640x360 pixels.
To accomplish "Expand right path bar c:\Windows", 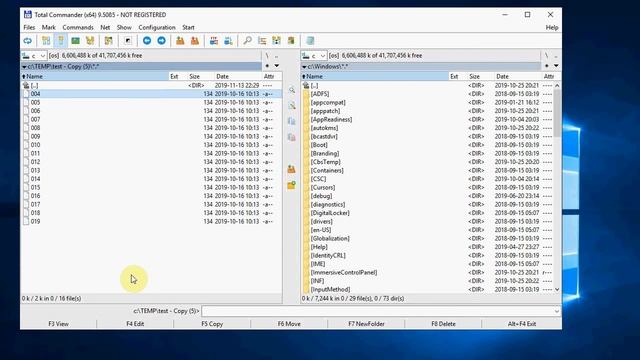I will [421, 66].
